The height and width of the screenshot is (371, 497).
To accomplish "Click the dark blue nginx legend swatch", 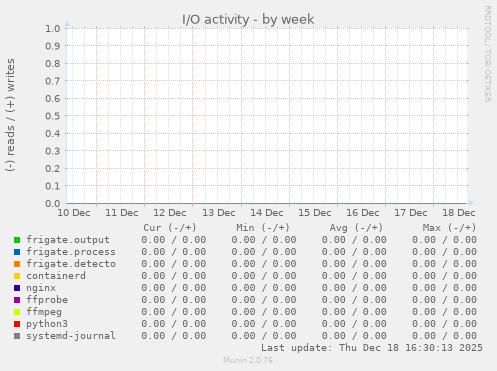I will click(x=17, y=288).
